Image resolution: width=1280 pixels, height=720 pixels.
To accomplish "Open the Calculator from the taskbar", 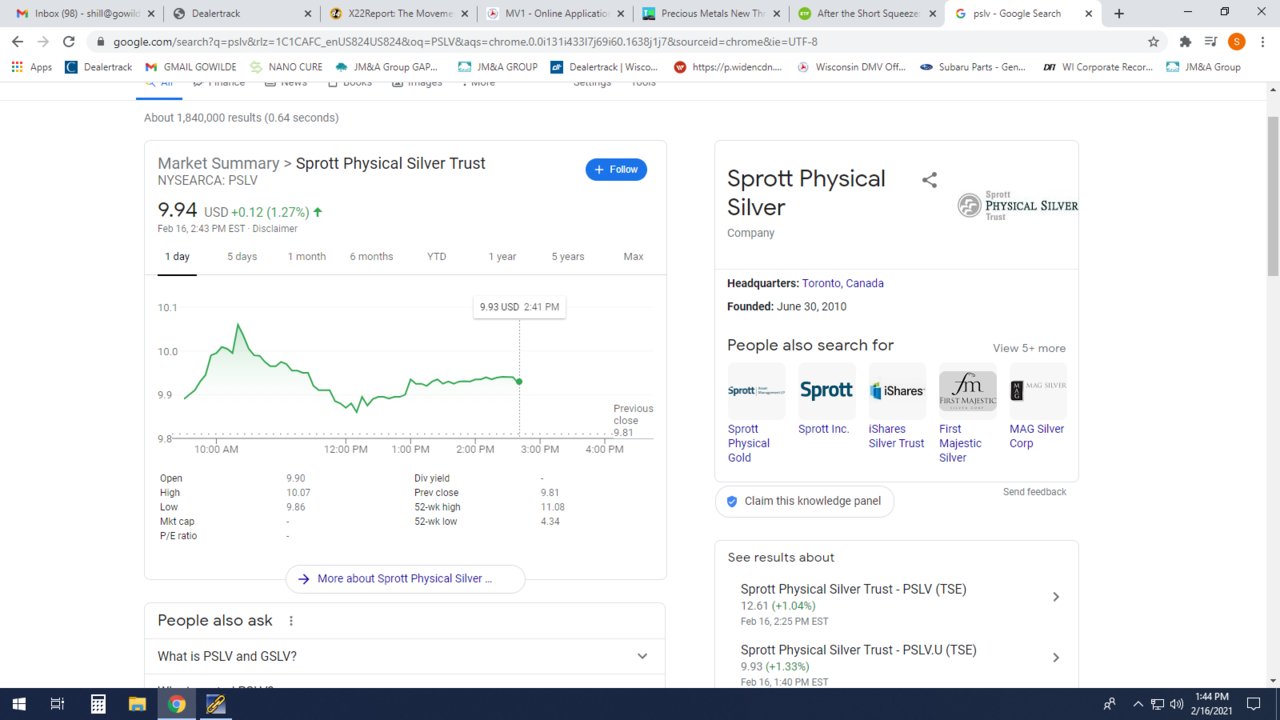I will click(x=98, y=704).
